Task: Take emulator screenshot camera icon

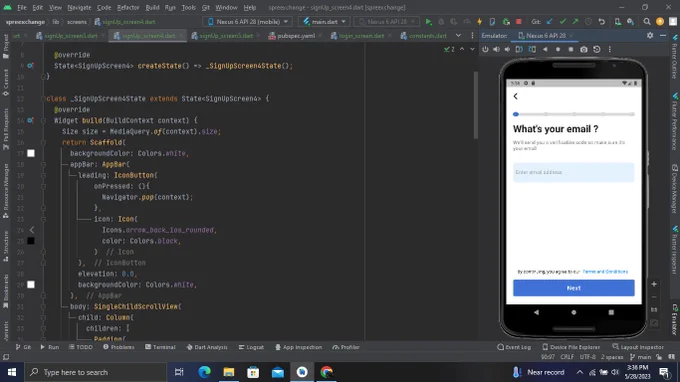Action: coord(584,49)
